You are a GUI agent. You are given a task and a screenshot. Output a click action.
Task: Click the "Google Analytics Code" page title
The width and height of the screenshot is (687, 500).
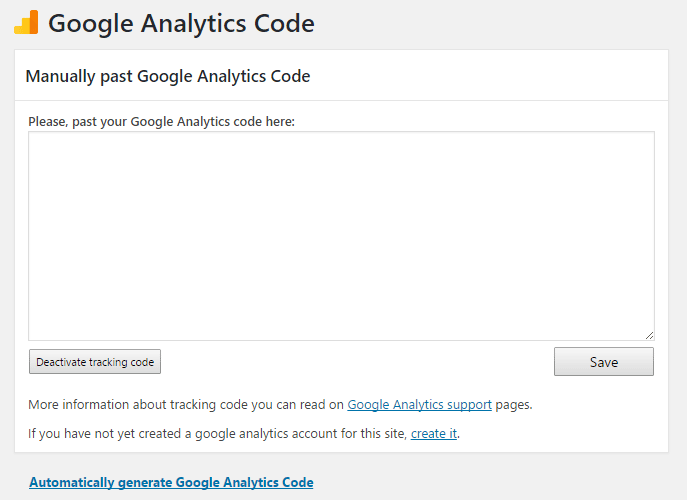point(181,23)
